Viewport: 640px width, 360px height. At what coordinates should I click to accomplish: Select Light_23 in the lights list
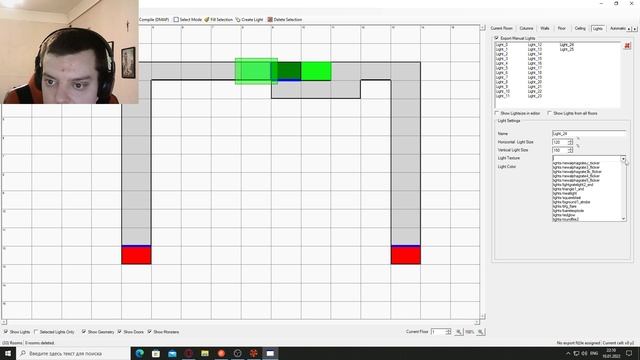pos(535,96)
